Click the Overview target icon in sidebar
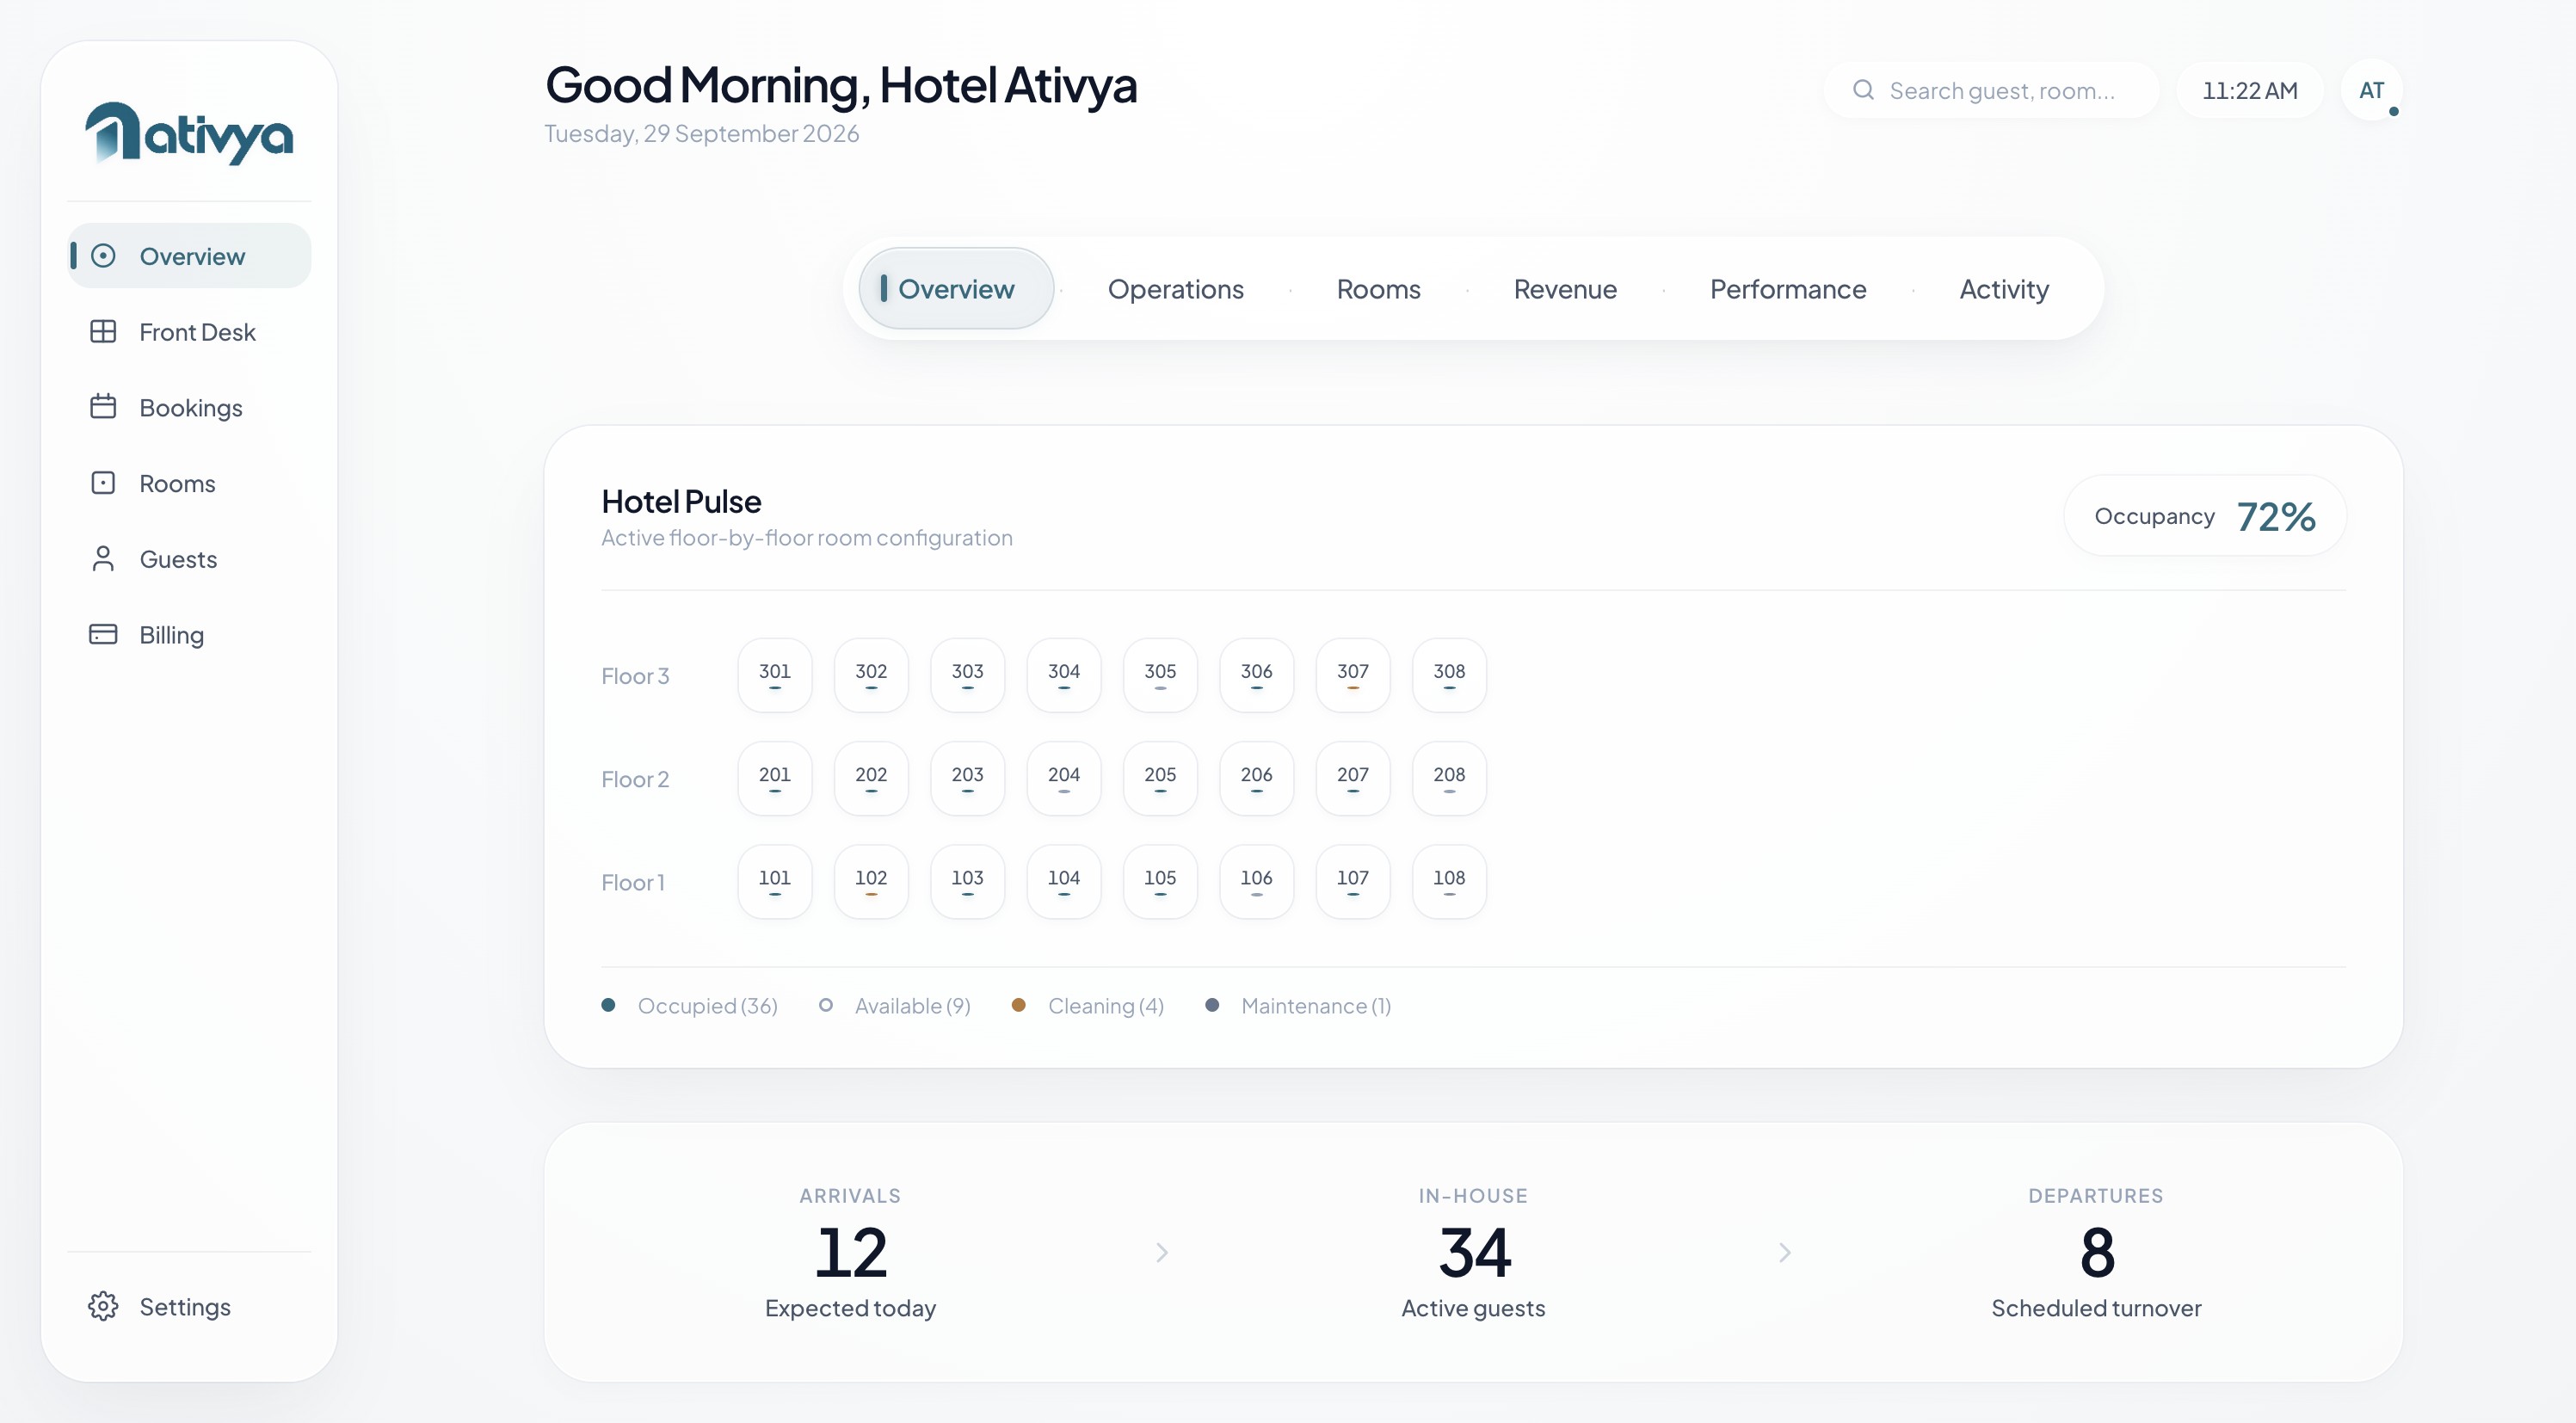2576x1423 pixels. pyautogui.click(x=103, y=256)
